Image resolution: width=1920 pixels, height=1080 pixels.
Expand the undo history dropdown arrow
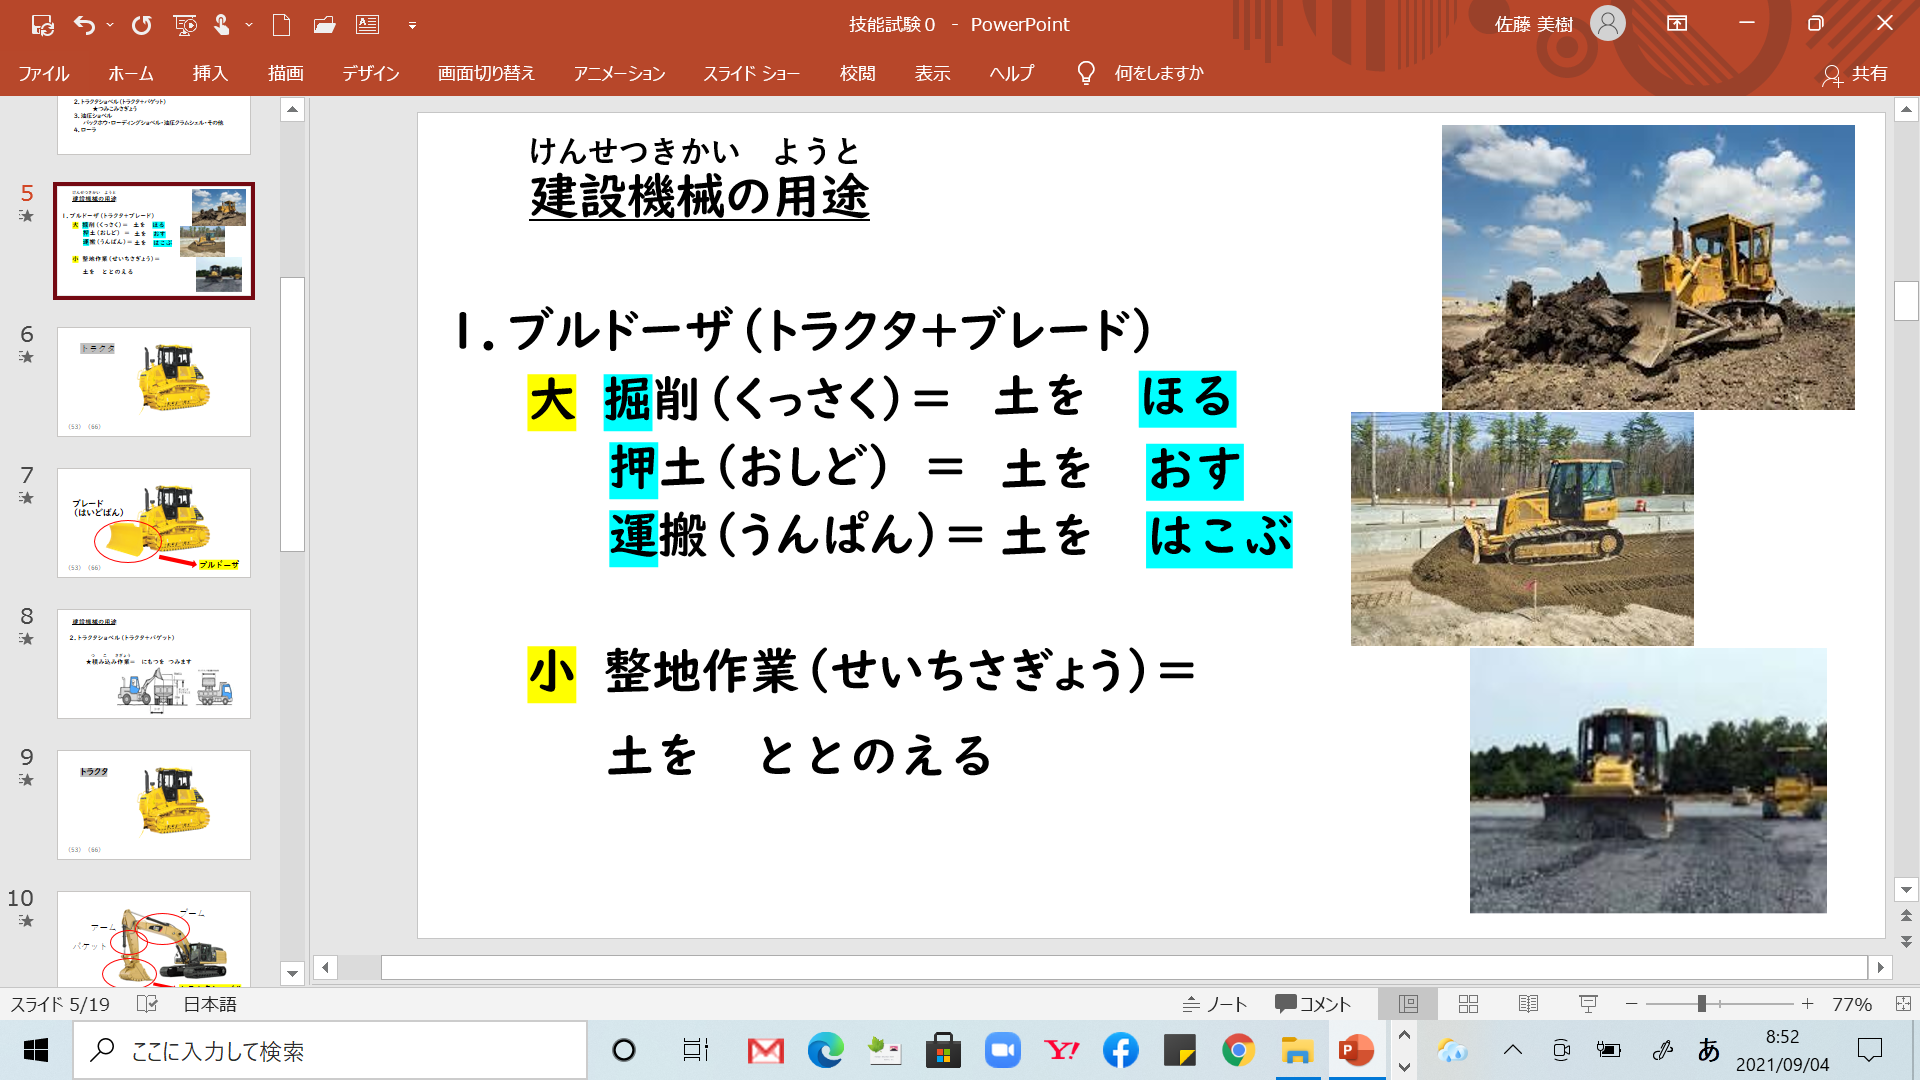[110, 25]
